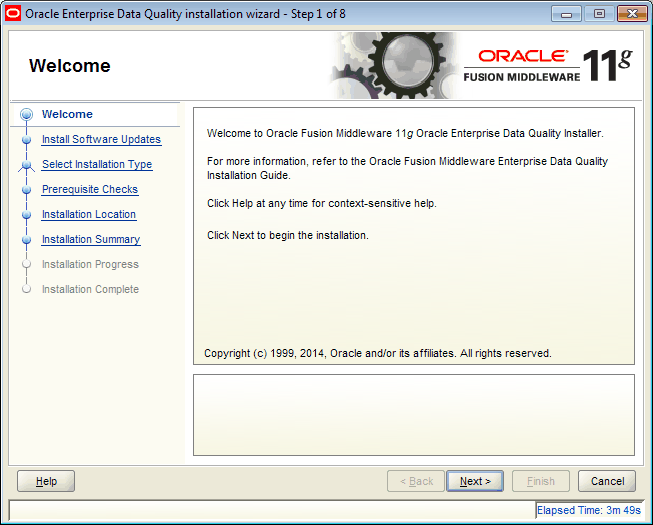Click the Select Installation Type step bullet
Screen dimensions: 653x525
tap(26, 165)
